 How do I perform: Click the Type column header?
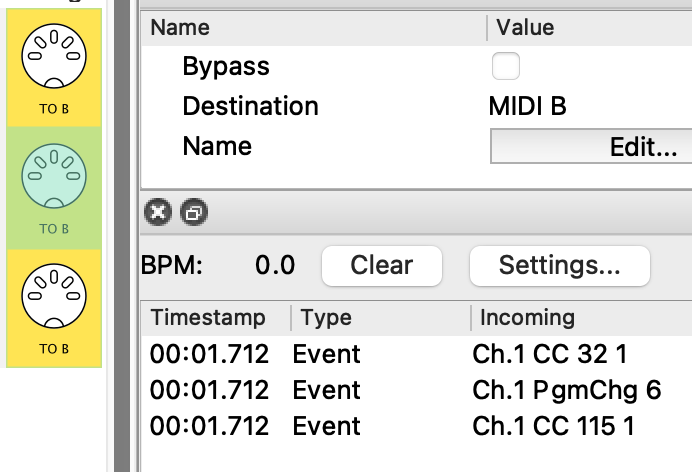[327, 318]
